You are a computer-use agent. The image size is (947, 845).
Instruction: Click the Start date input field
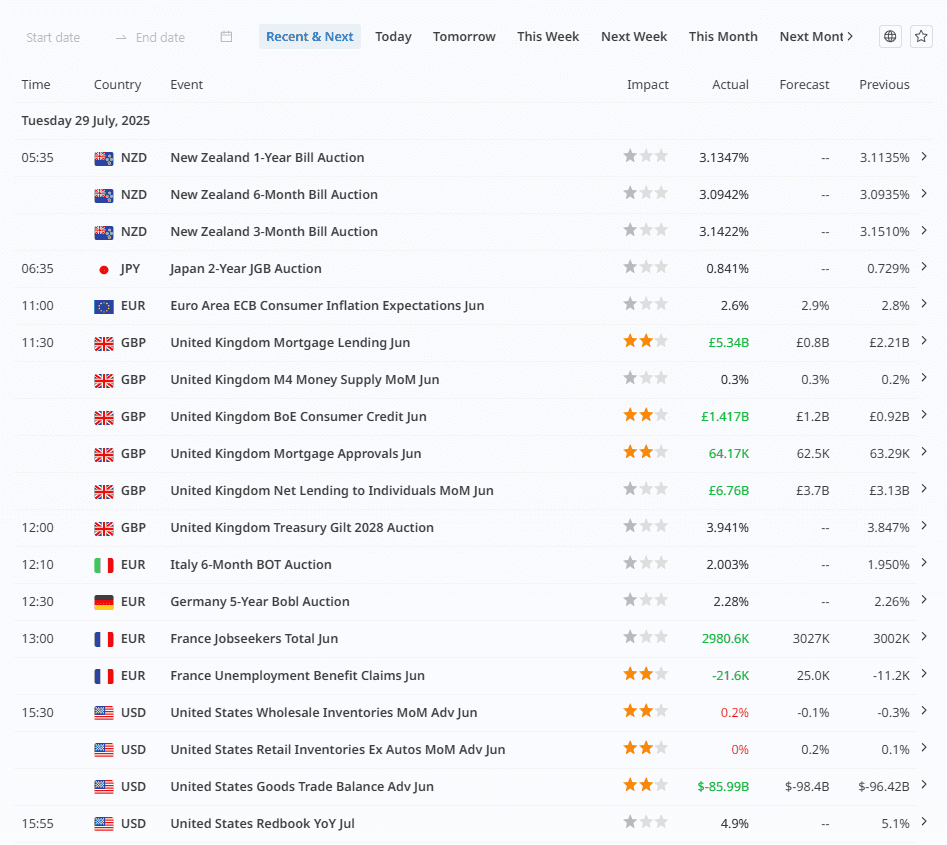(x=53, y=37)
